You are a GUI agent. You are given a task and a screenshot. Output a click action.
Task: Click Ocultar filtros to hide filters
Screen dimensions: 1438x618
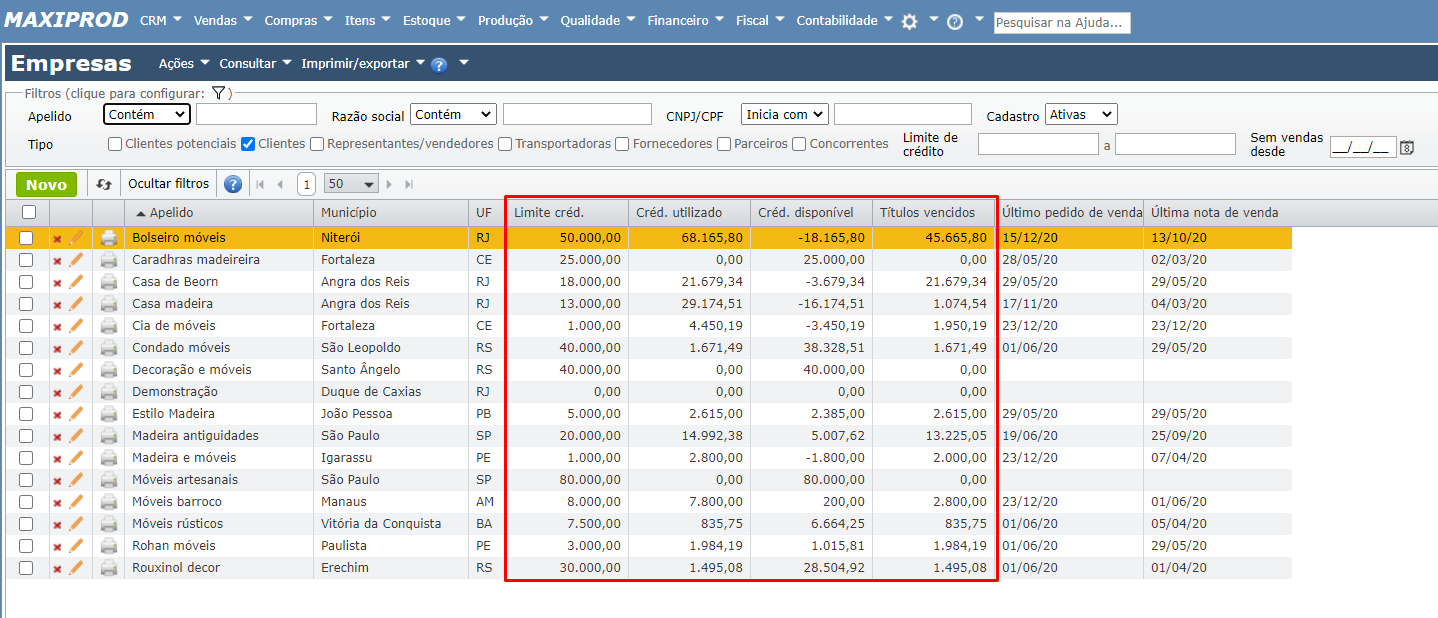pos(168,184)
